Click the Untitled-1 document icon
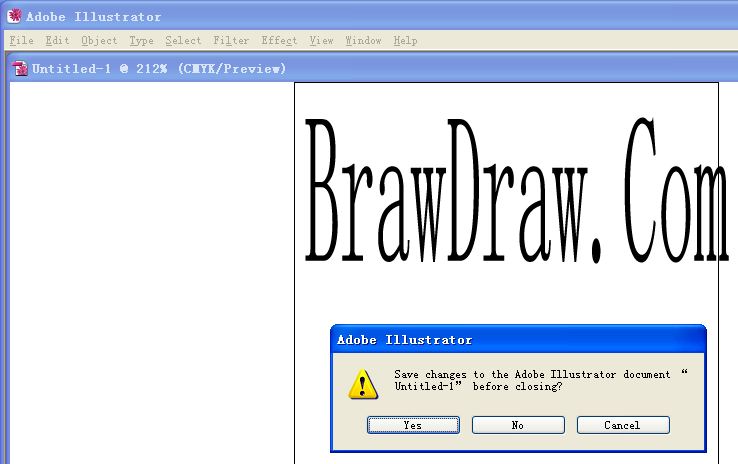Image resolution: width=738 pixels, height=464 pixels. point(20,68)
